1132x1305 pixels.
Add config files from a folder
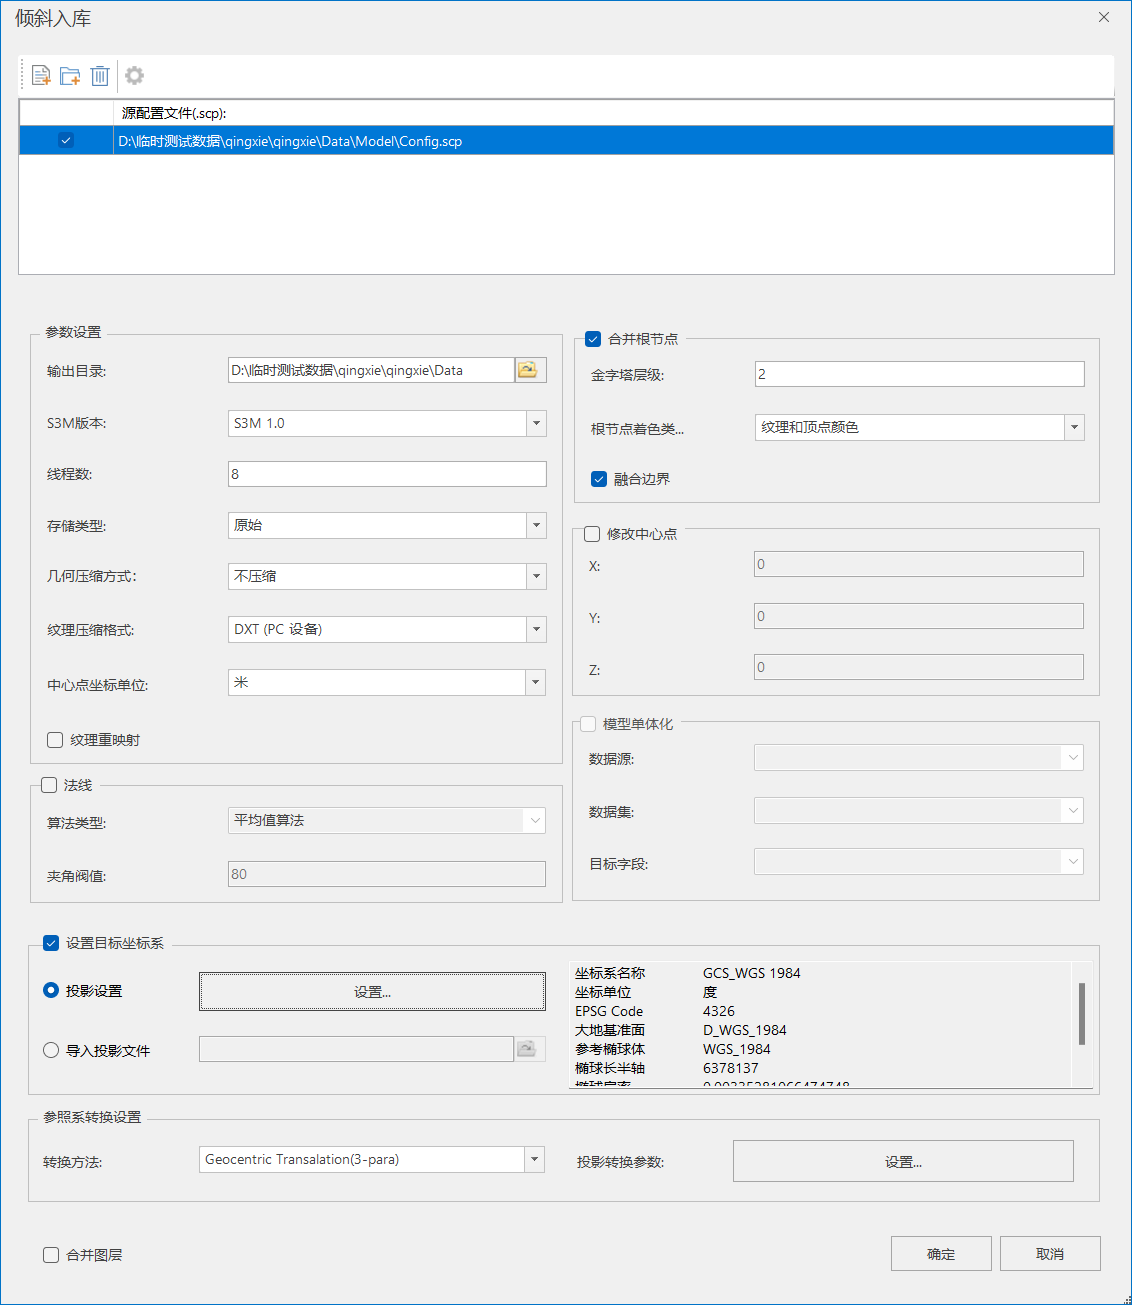[x=69, y=75]
